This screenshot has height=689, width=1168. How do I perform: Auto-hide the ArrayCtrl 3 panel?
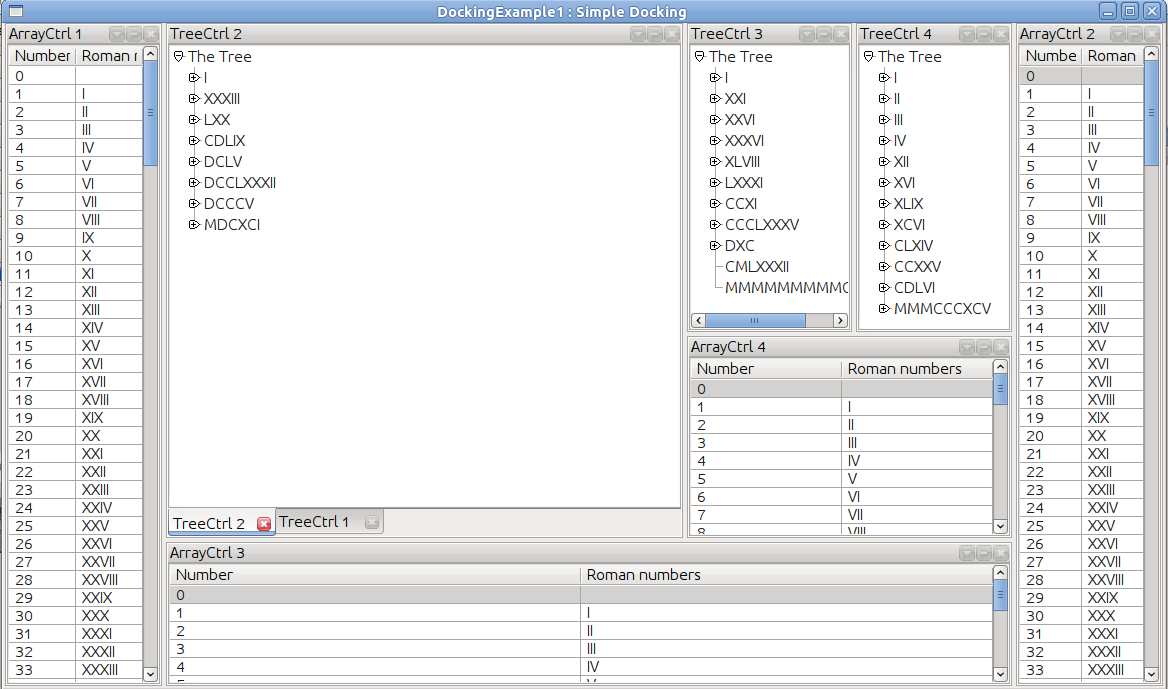984,553
